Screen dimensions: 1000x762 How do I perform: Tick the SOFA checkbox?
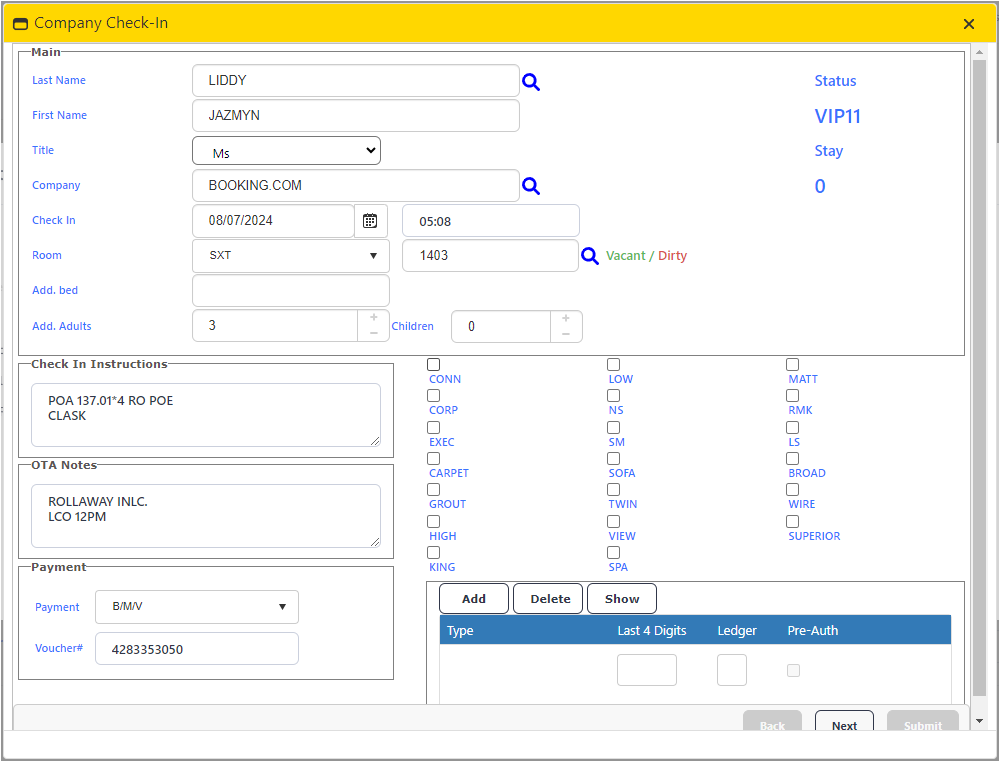pos(614,458)
